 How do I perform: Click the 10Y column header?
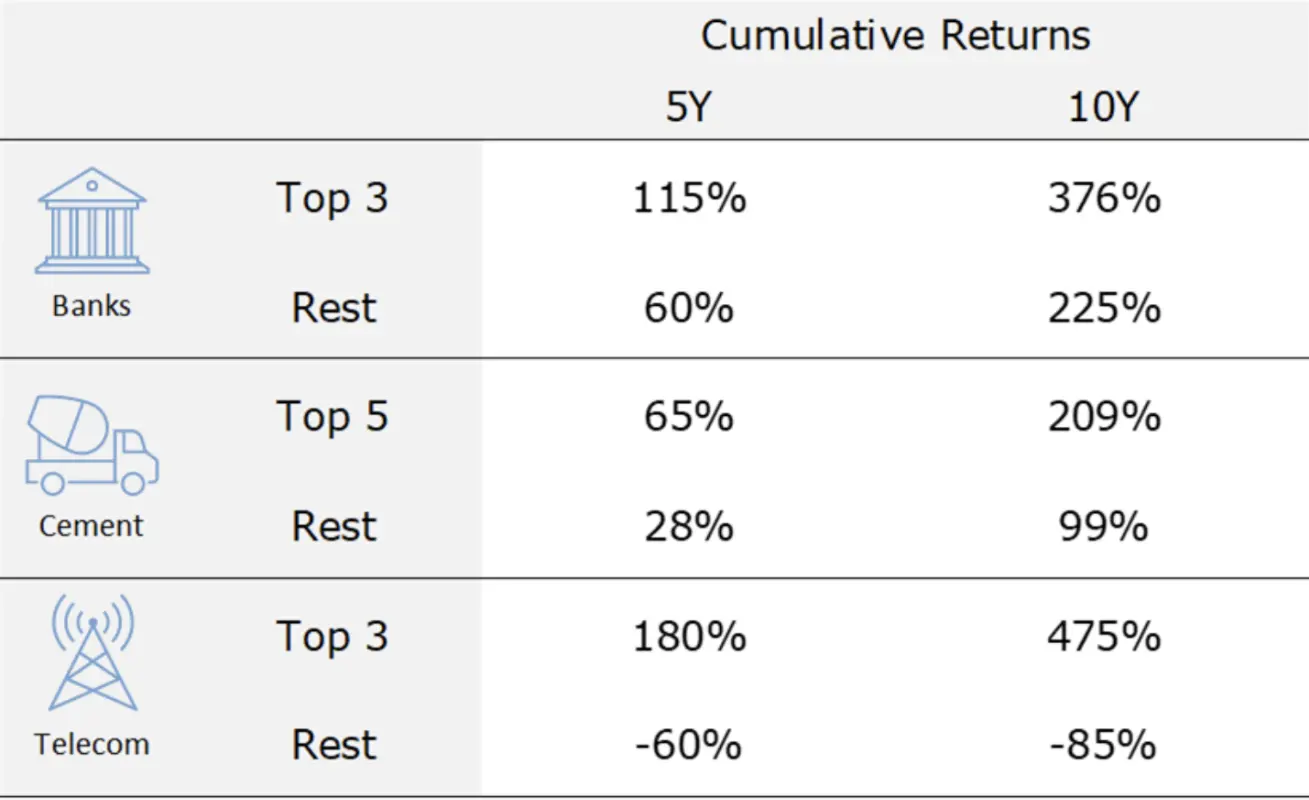coord(1103,106)
